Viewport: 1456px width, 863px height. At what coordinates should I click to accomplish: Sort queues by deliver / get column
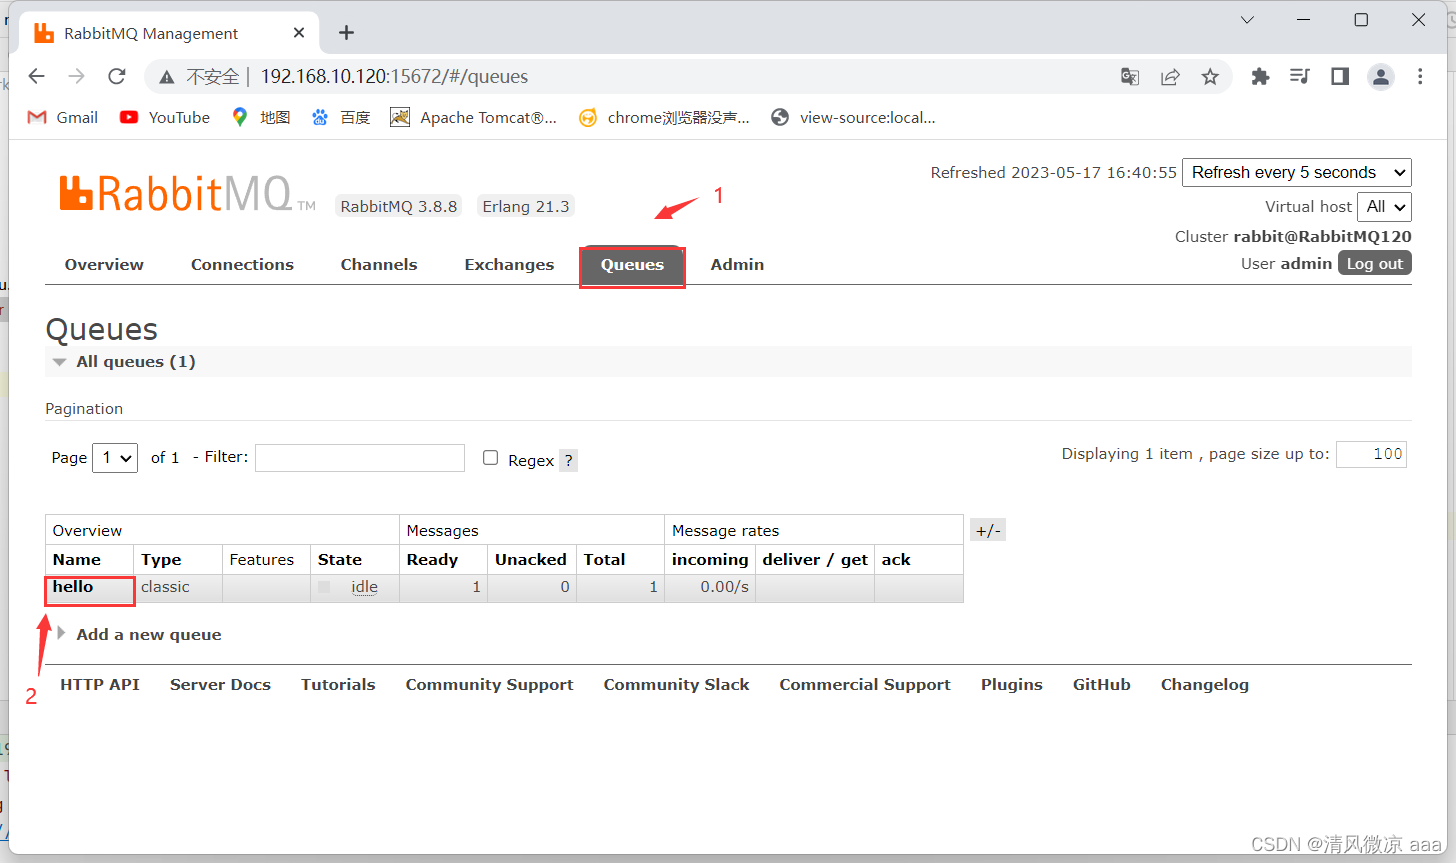(x=815, y=560)
